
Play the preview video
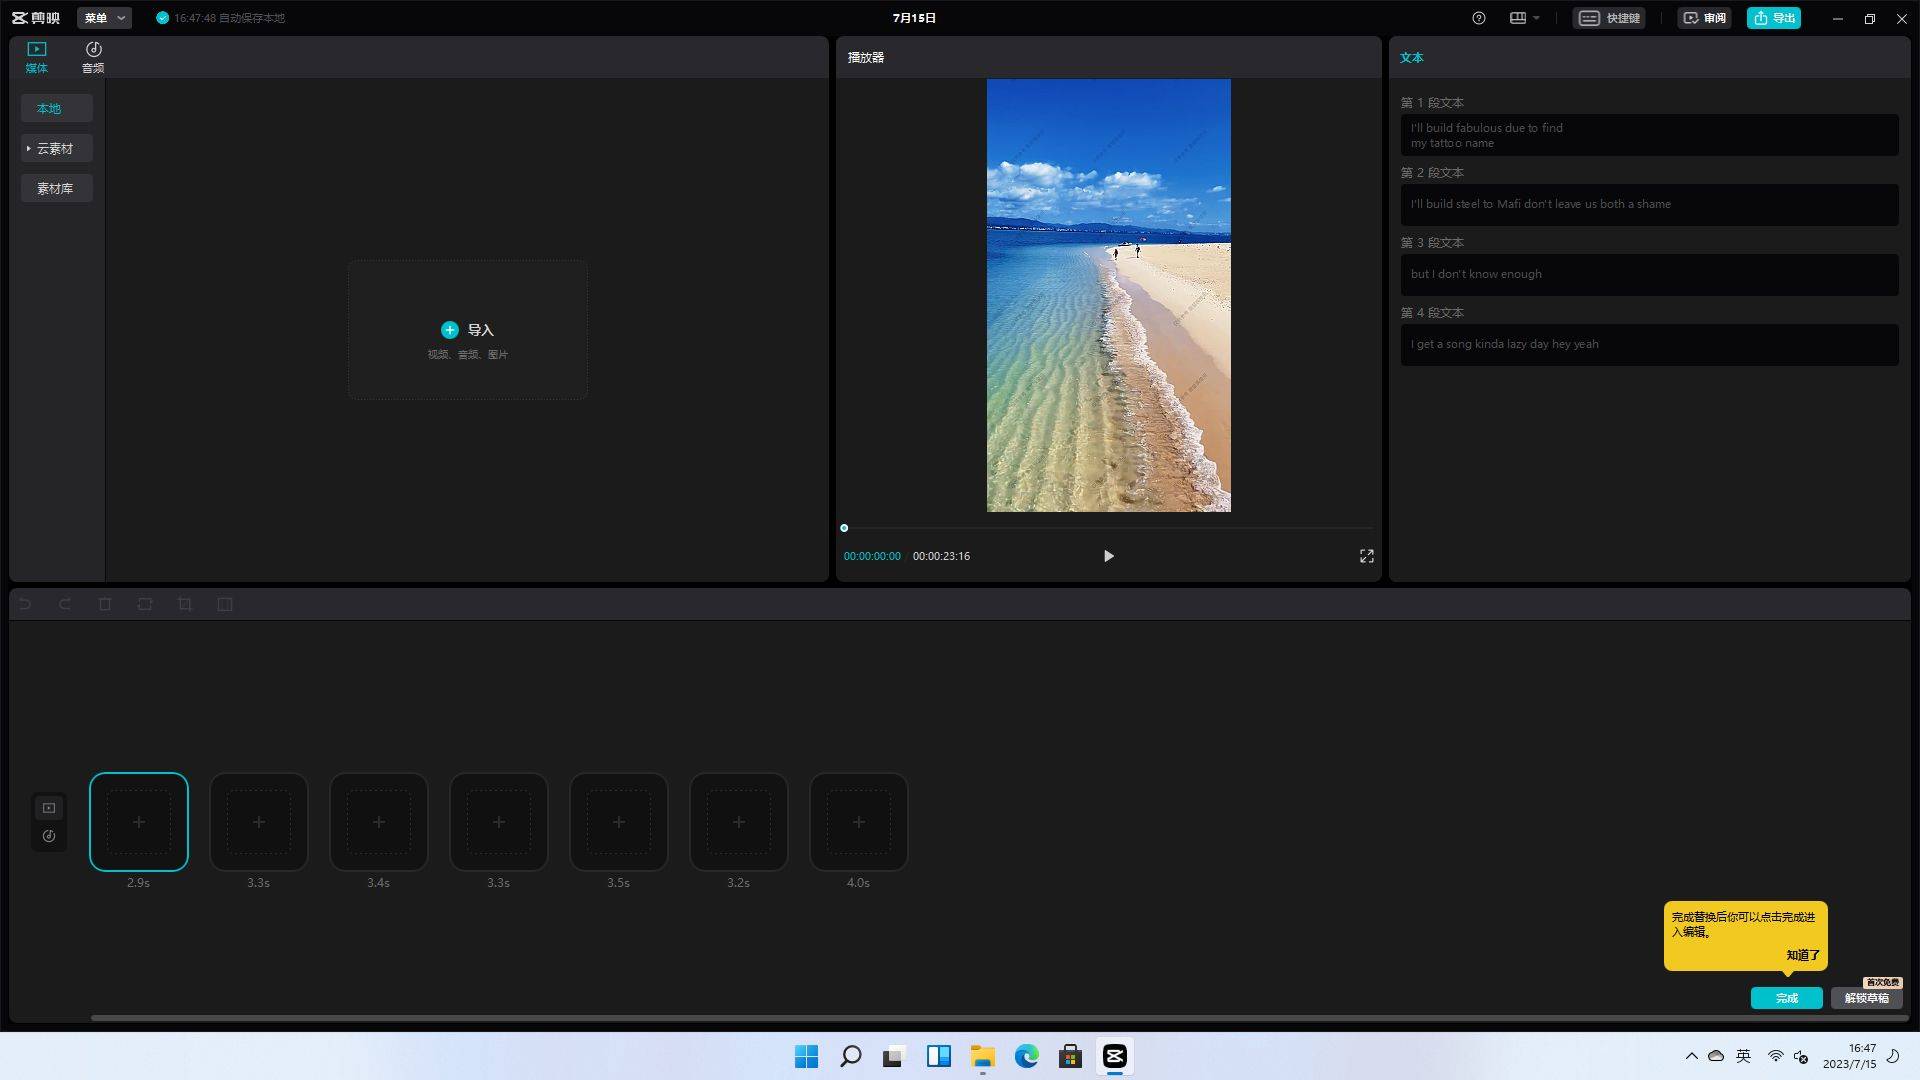(x=1108, y=556)
